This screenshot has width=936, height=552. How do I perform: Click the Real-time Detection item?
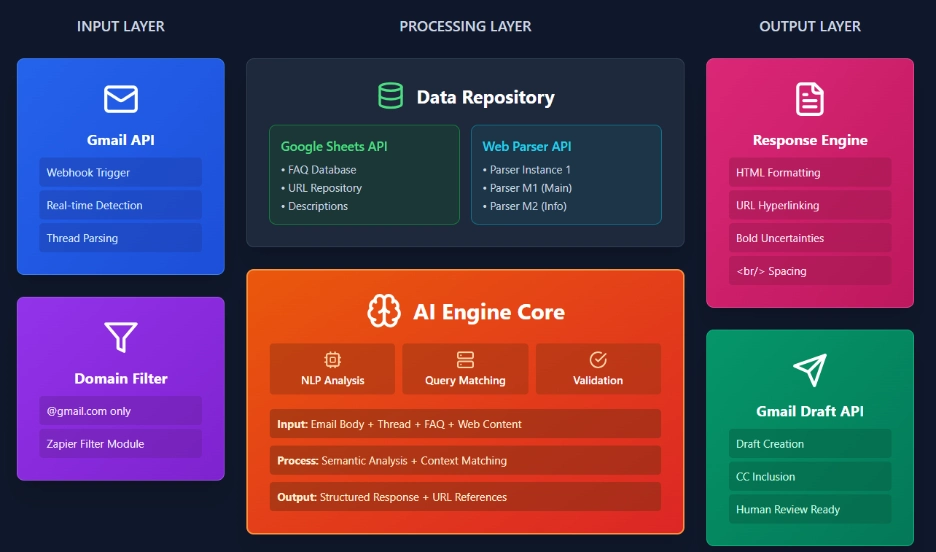121,205
